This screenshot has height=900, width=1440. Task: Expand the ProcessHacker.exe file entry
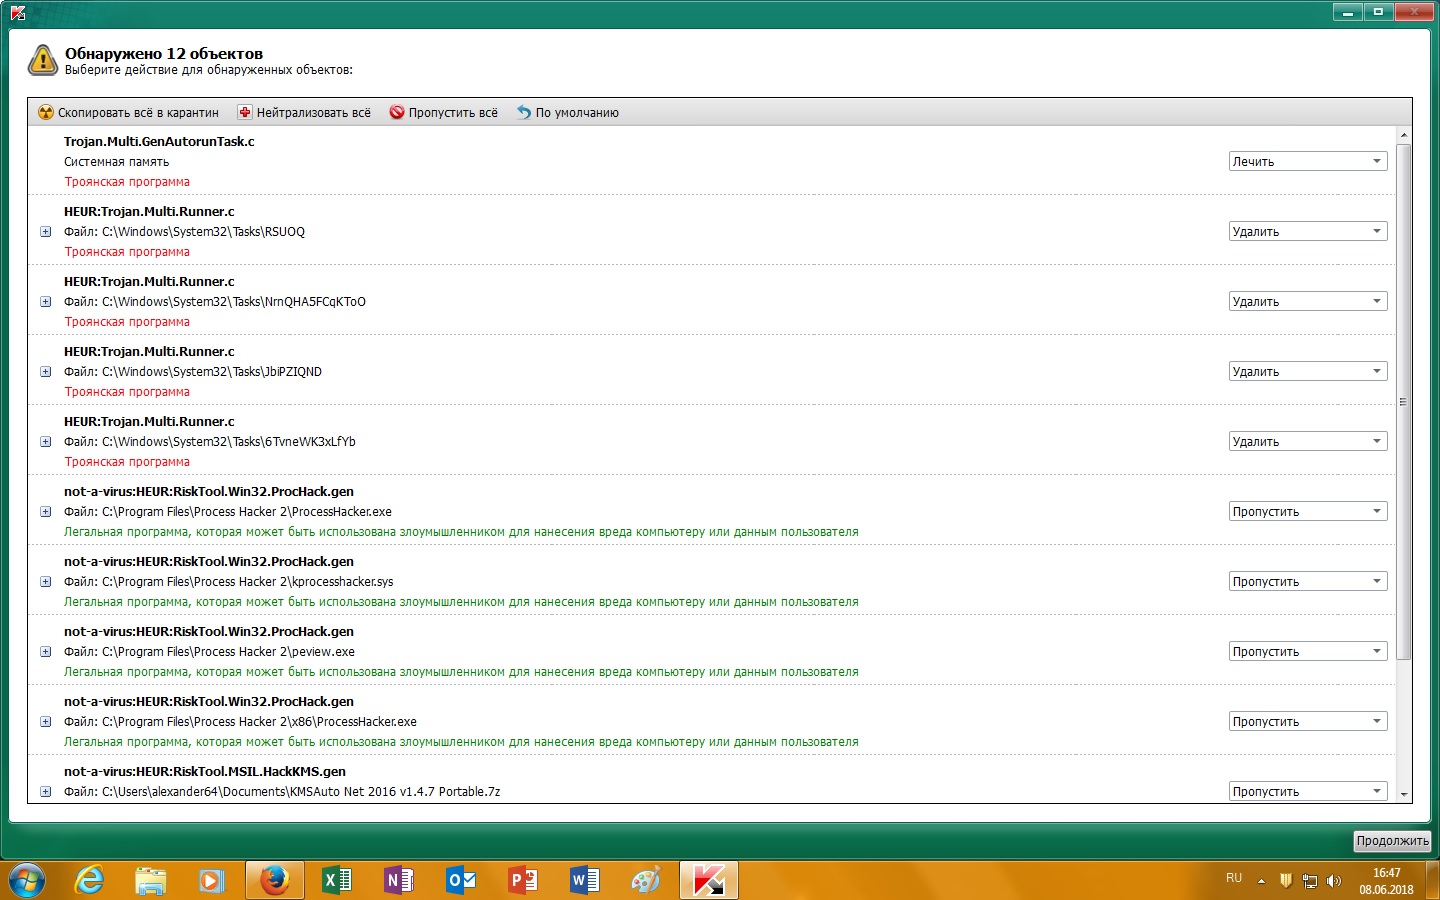point(45,512)
